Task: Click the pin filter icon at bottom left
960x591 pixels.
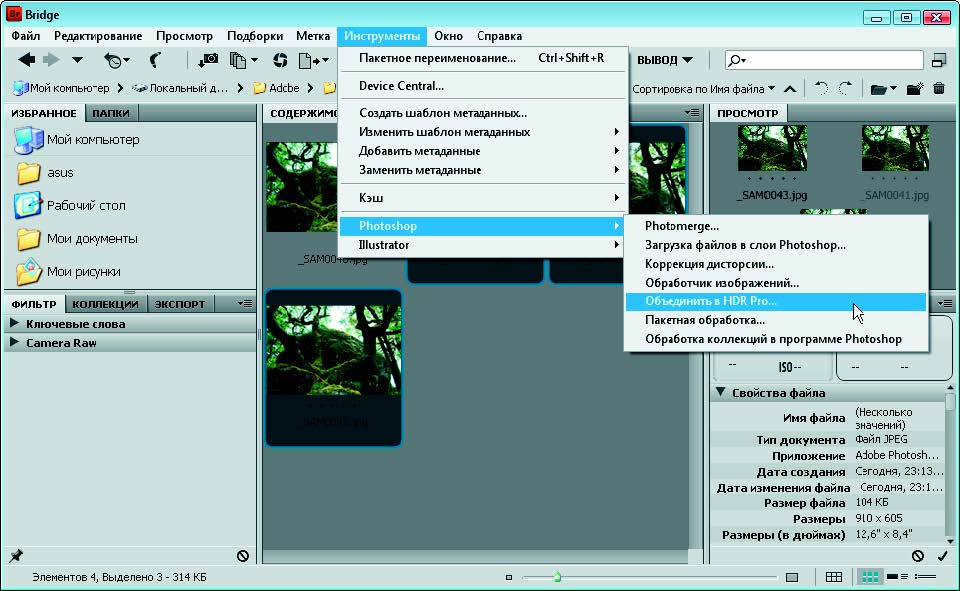Action: pyautogui.click(x=16, y=555)
